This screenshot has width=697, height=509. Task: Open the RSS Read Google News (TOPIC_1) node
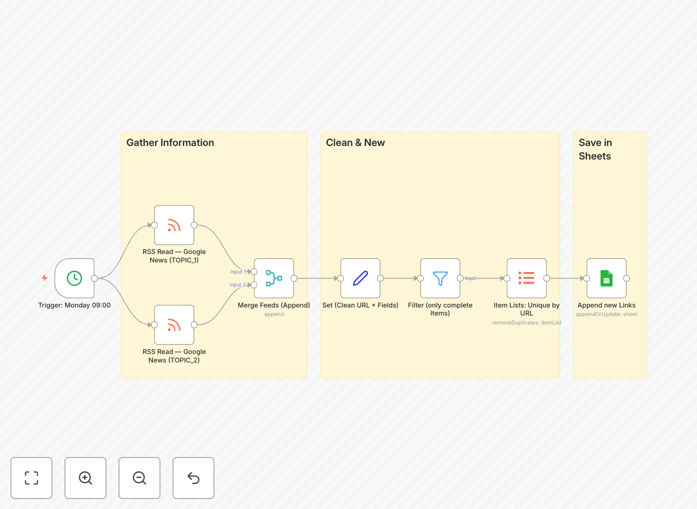(x=174, y=225)
